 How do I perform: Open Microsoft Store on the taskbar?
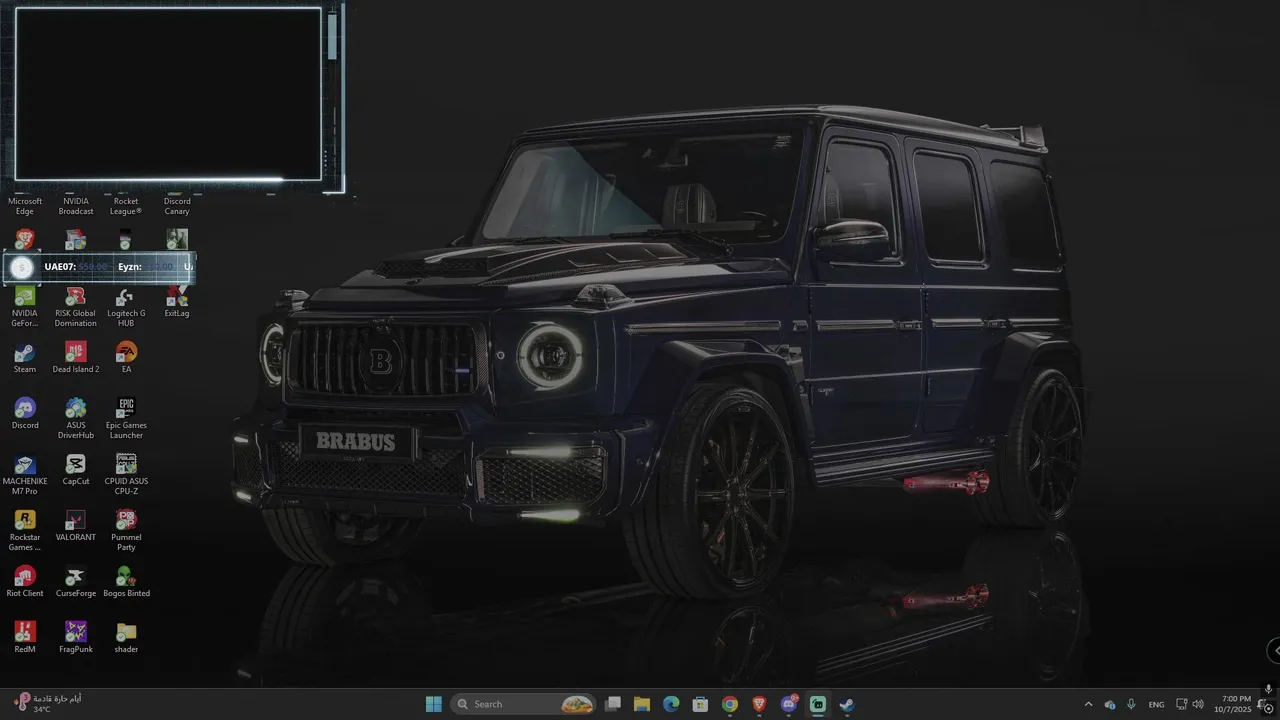[701, 704]
